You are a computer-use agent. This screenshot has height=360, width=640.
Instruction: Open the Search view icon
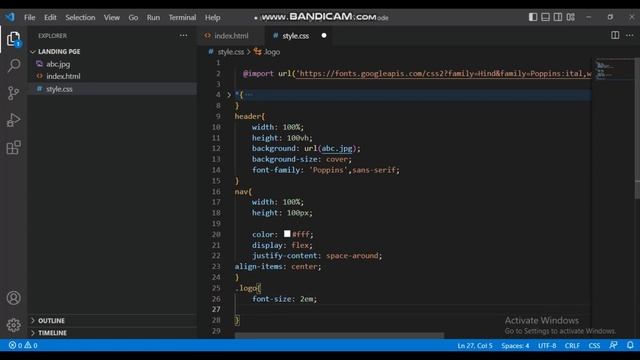click(x=13, y=65)
